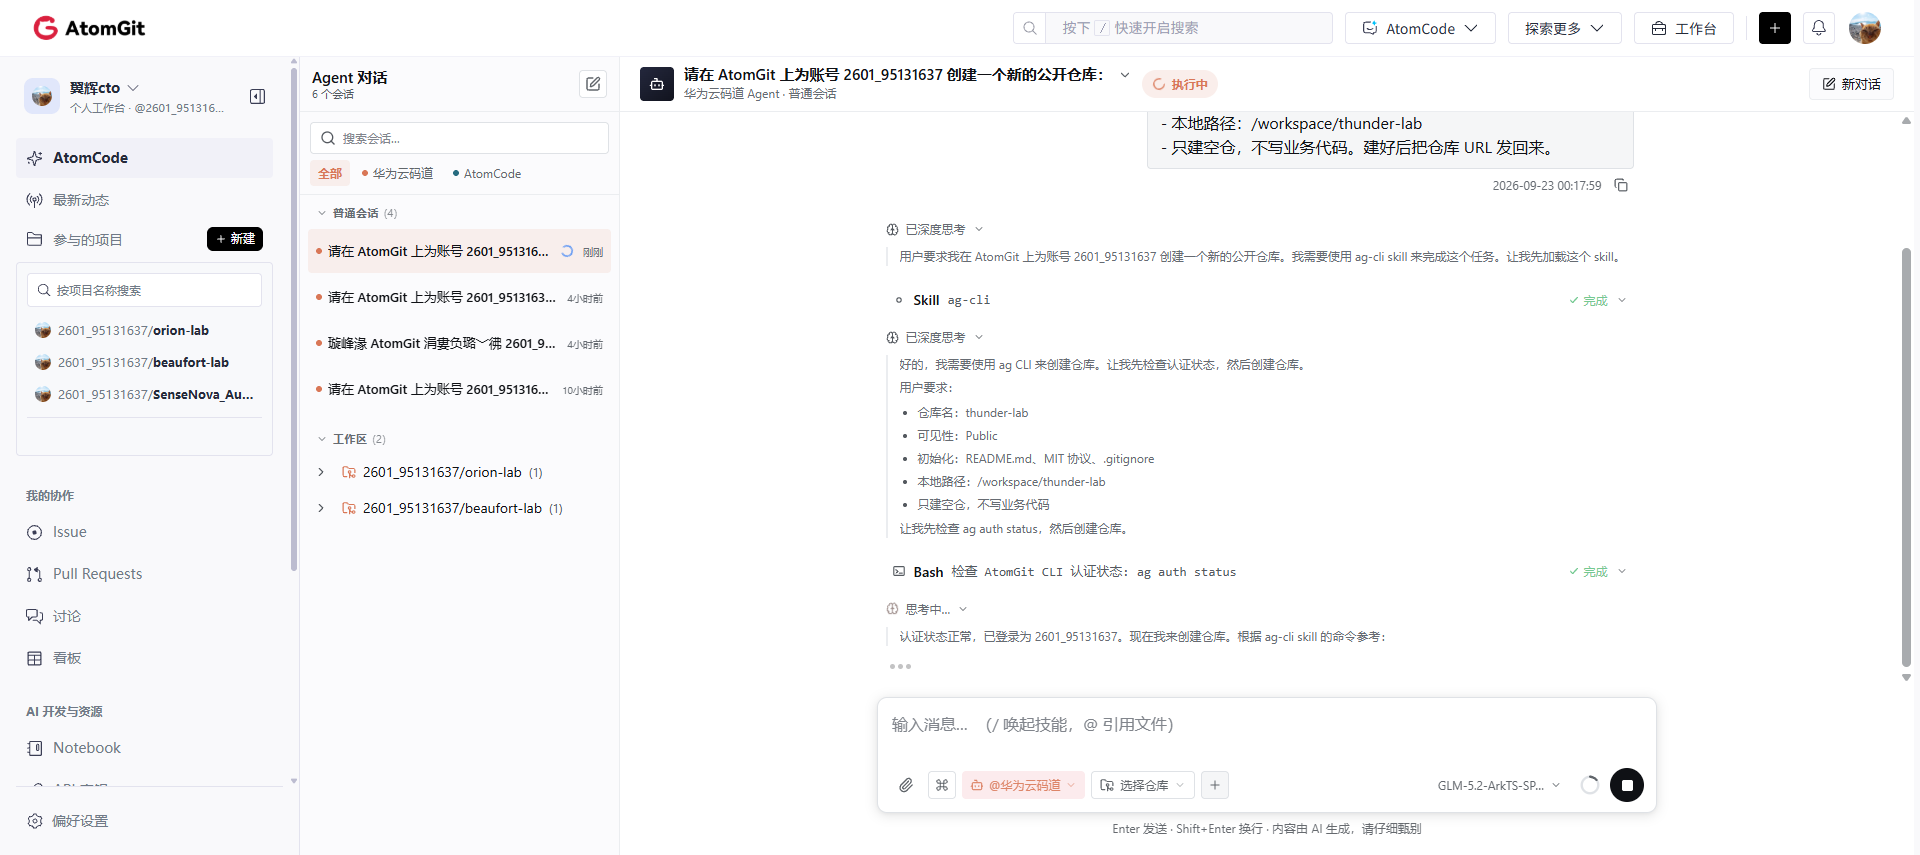This screenshot has width=1920, height=855.
Task: Expand the first 已深度思考 block
Action: [935, 229]
